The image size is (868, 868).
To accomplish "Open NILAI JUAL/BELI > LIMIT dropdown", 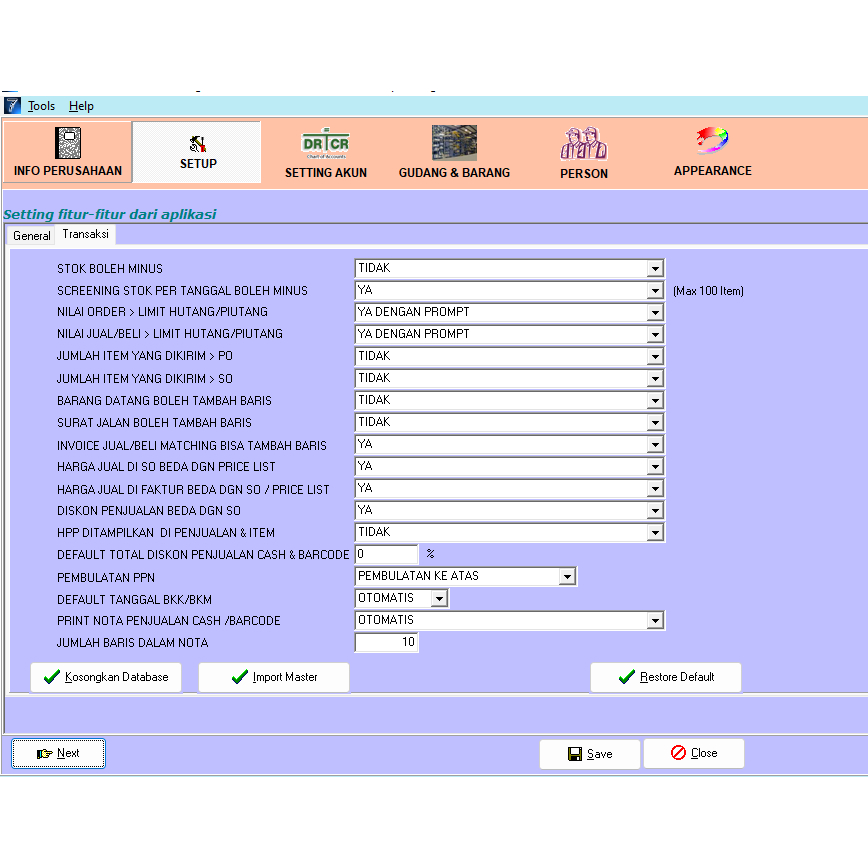I will tap(655, 334).
